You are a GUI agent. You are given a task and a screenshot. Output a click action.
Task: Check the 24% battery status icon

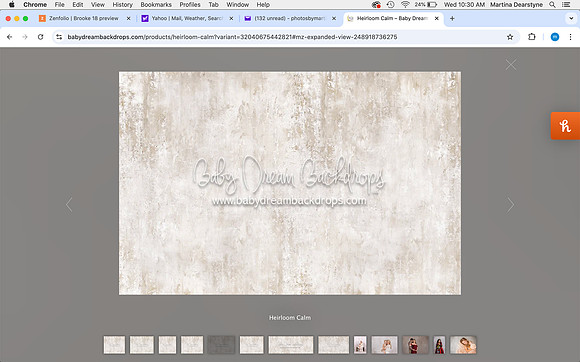[x=426, y=4]
